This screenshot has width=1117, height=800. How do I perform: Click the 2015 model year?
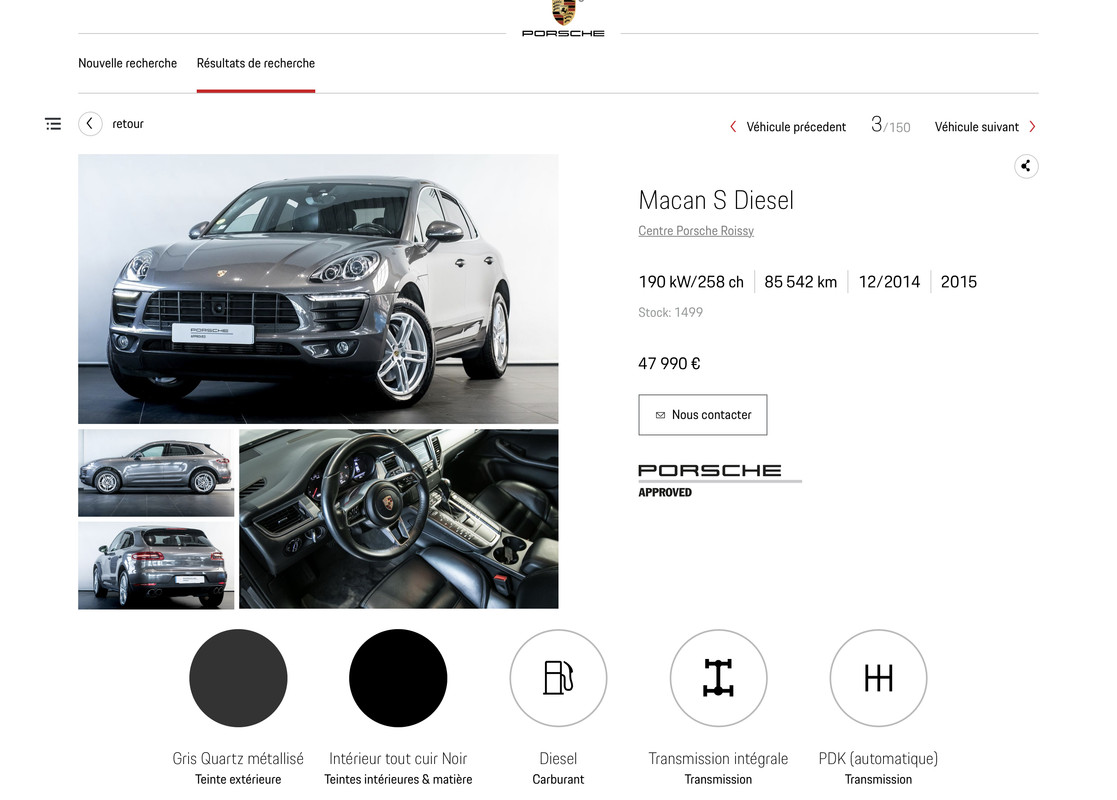click(959, 282)
